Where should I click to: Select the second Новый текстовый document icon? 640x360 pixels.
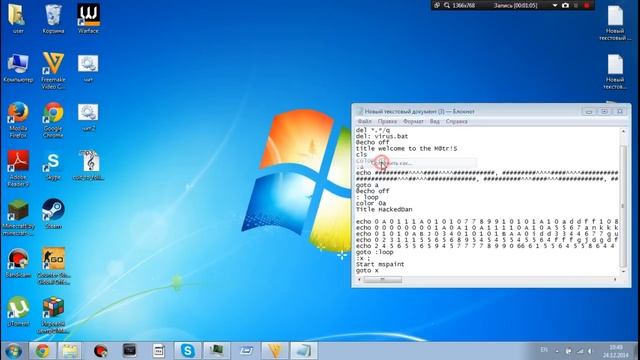(x=615, y=71)
